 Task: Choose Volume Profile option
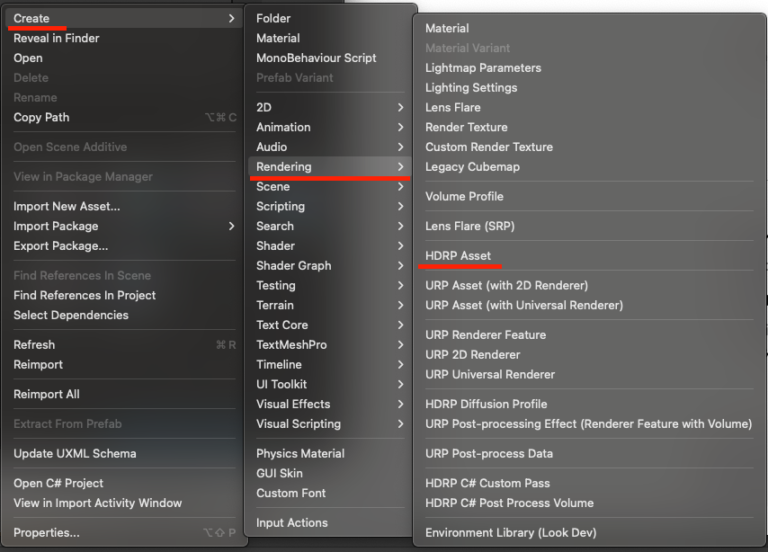click(464, 196)
